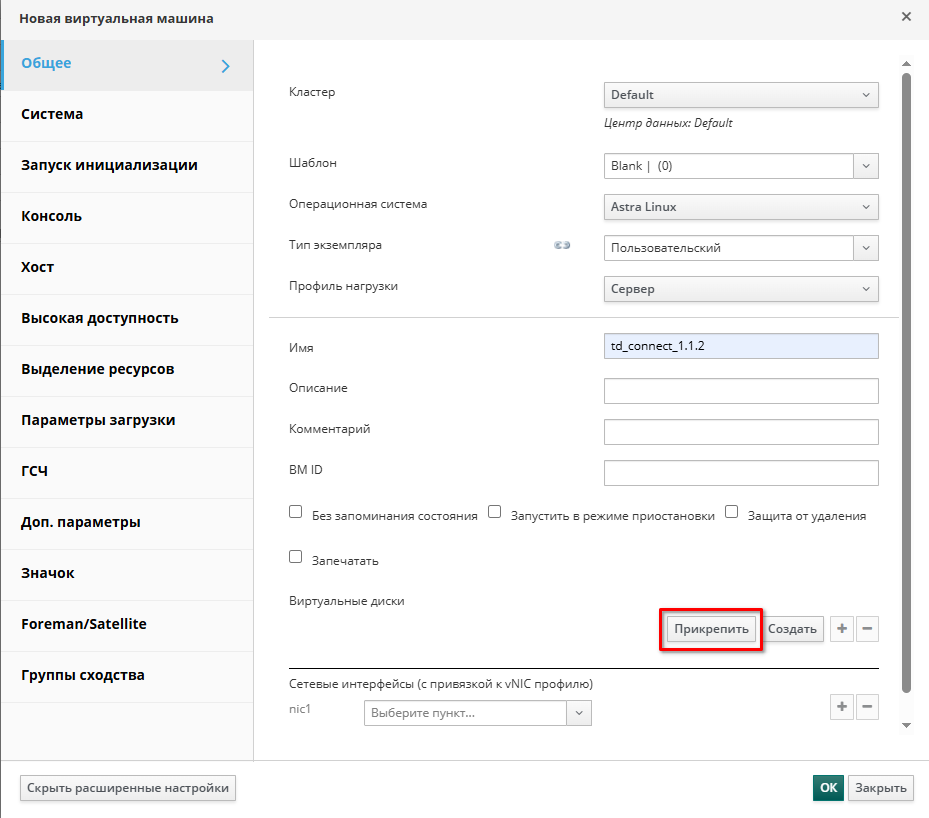Image resolution: width=929 pixels, height=818 pixels.
Task: Click the chevron arrow next to Общее
Action: pos(225,66)
